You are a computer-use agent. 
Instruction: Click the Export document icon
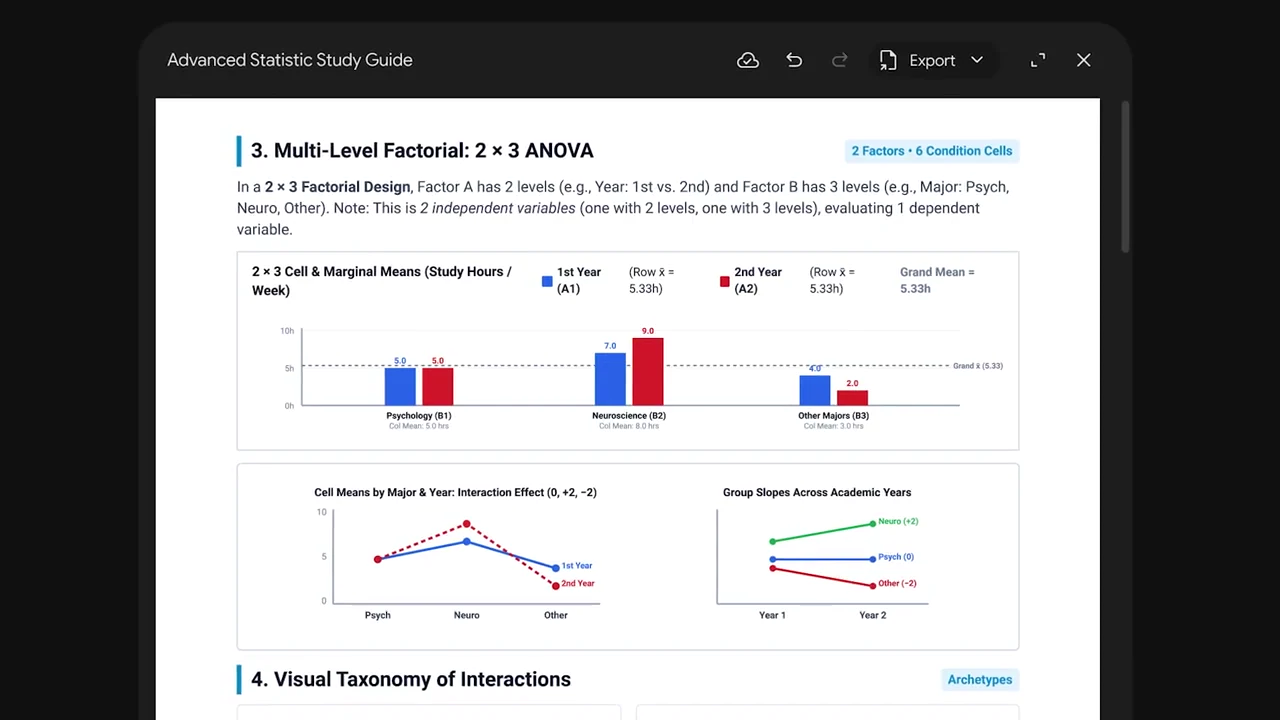888,60
